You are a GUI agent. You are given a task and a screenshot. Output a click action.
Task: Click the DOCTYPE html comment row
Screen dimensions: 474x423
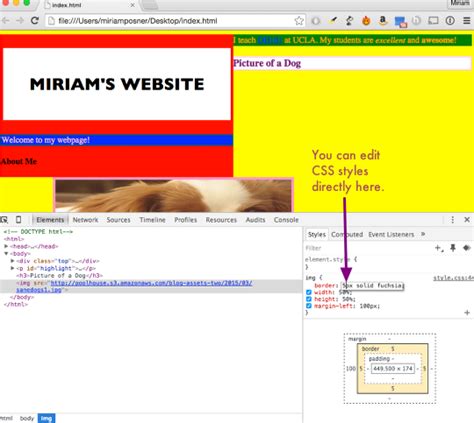38,232
